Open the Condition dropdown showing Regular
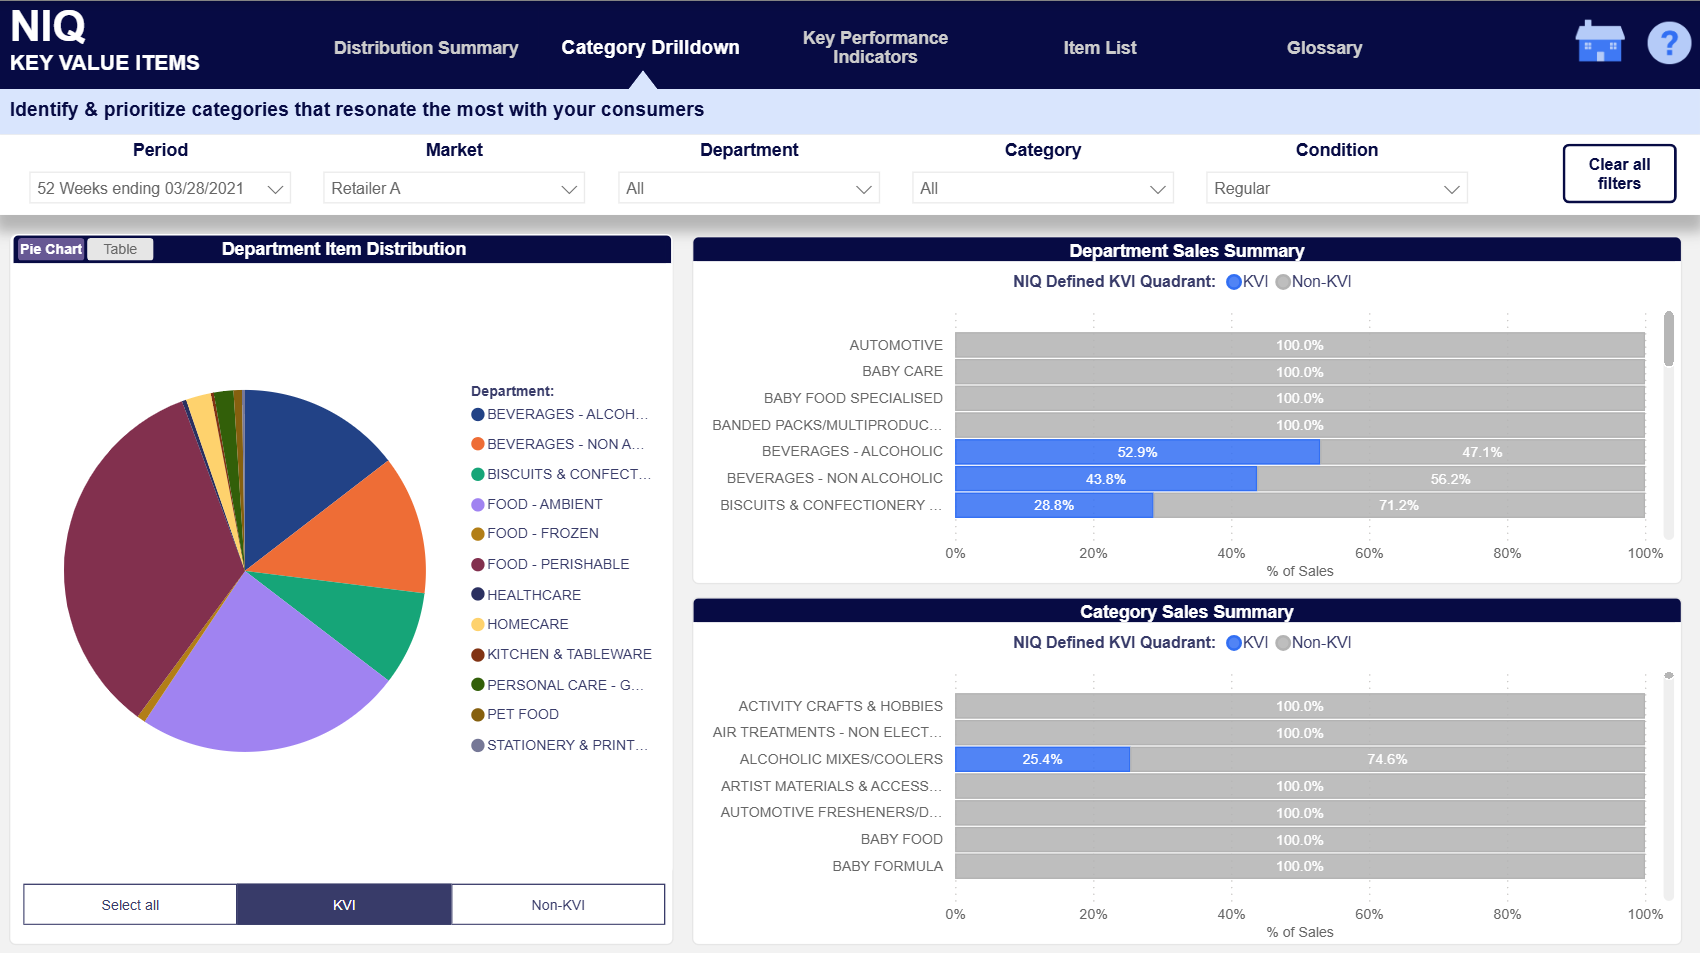 (1337, 188)
